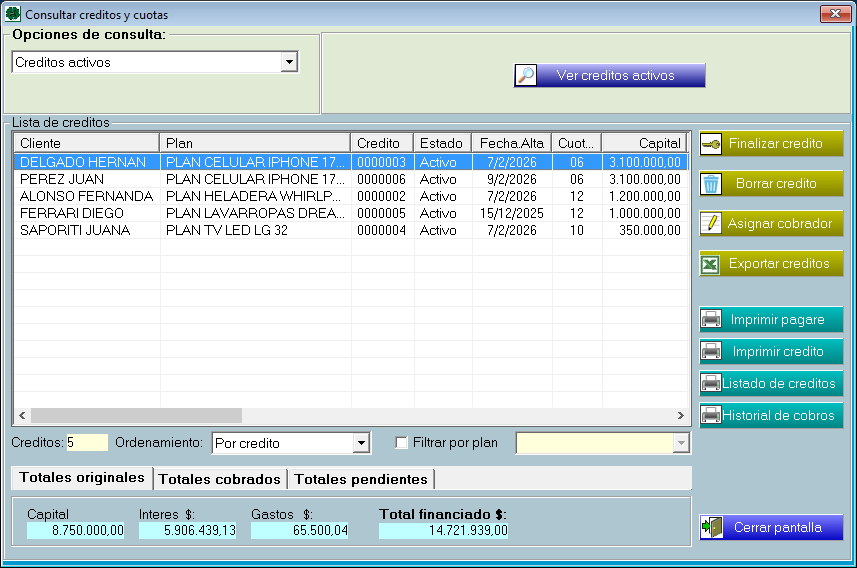Click the printer icon on Listado de creditos
The image size is (857, 568).
[x=710, y=384]
